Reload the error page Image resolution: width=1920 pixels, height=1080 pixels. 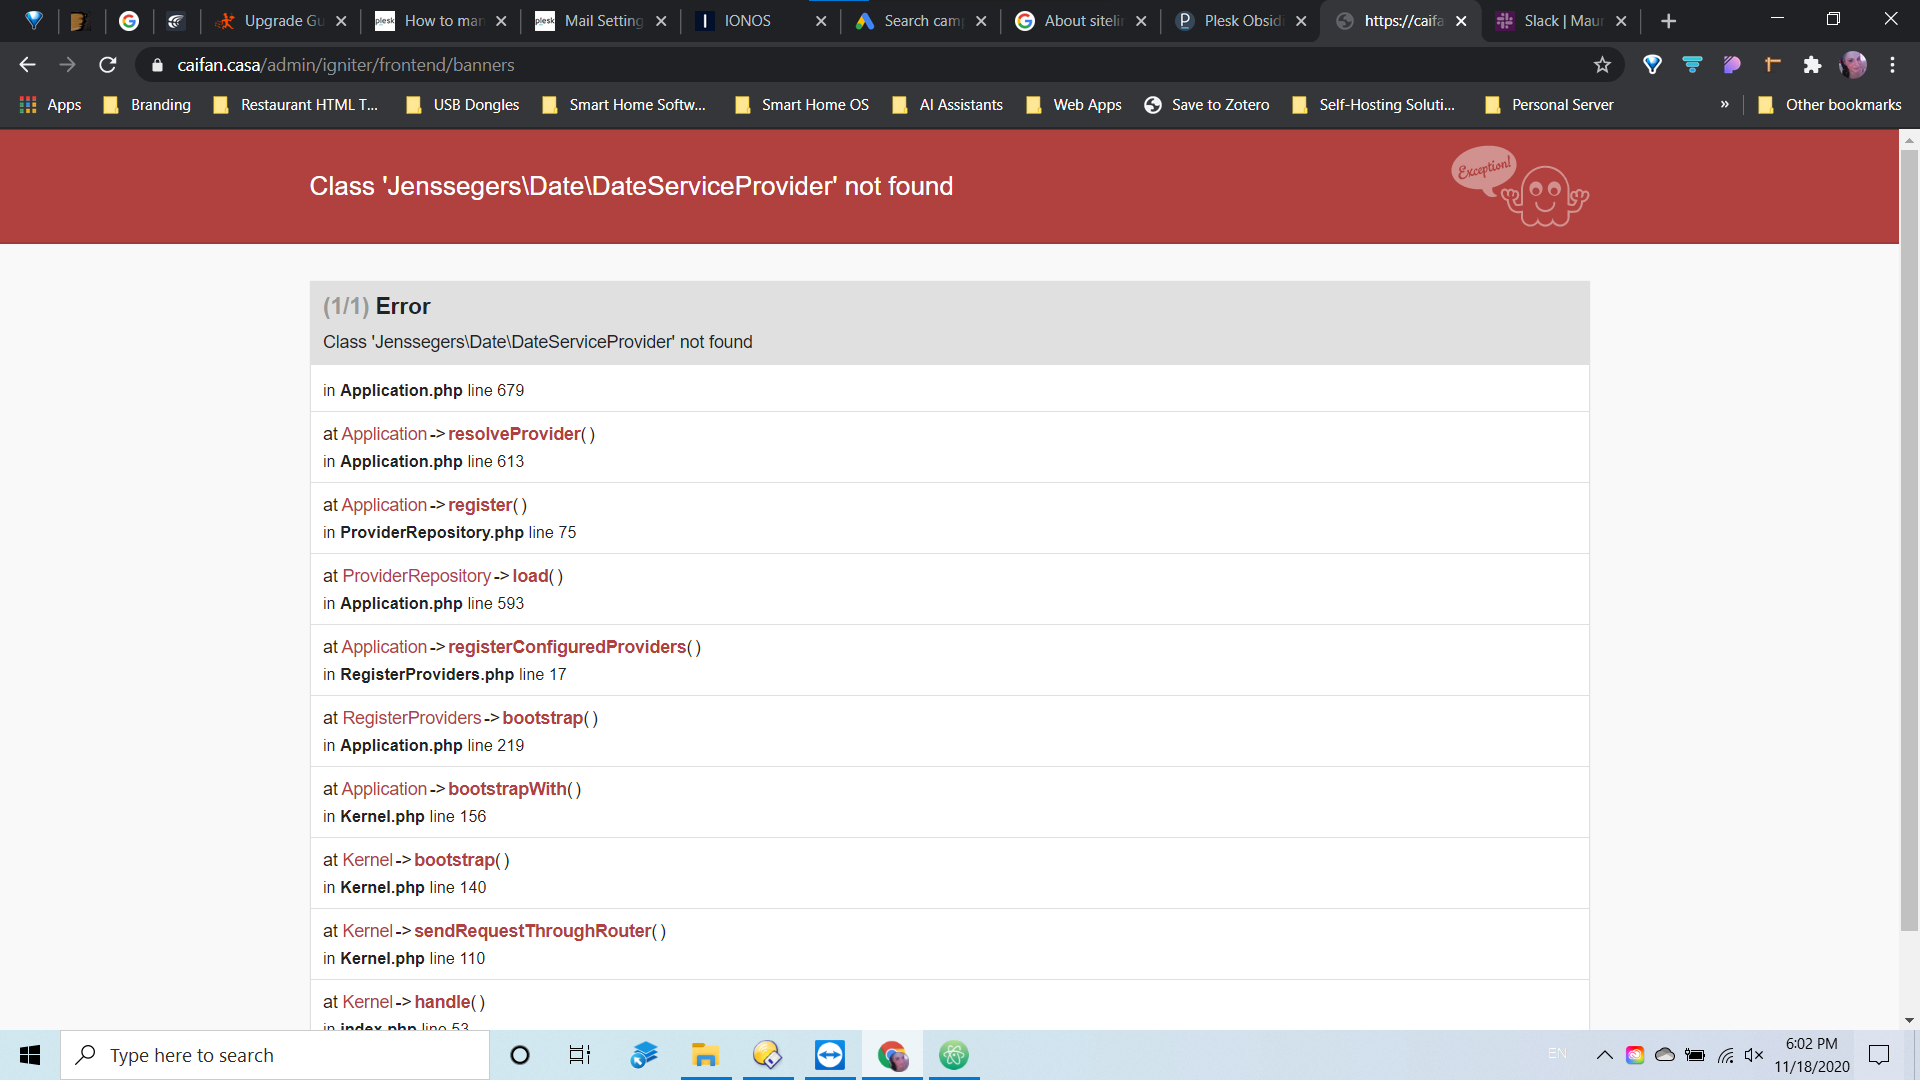point(107,65)
